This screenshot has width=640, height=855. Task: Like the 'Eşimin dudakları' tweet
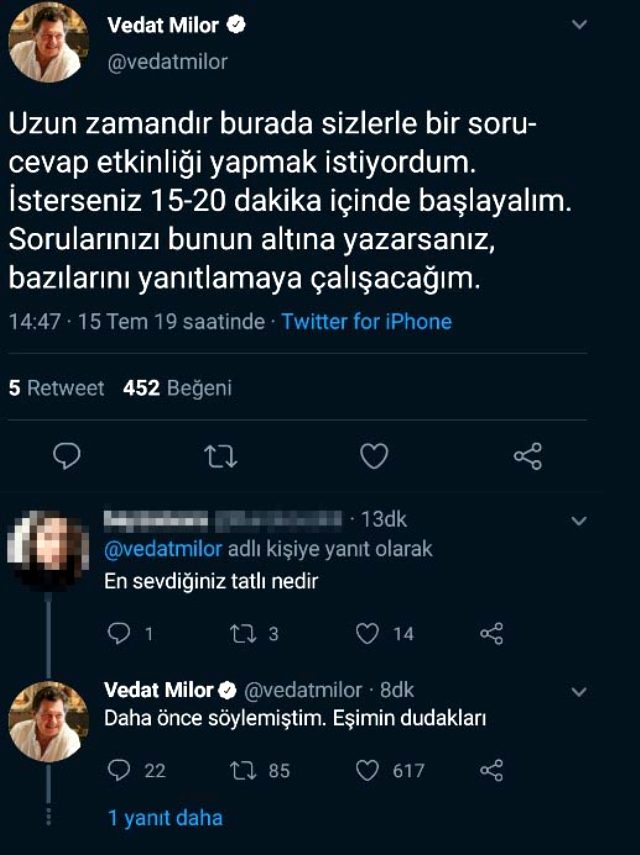click(368, 770)
